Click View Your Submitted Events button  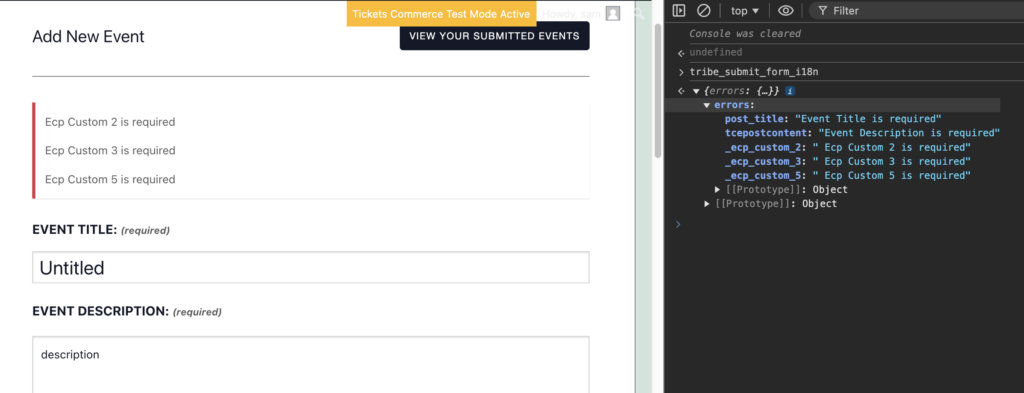[x=494, y=36]
